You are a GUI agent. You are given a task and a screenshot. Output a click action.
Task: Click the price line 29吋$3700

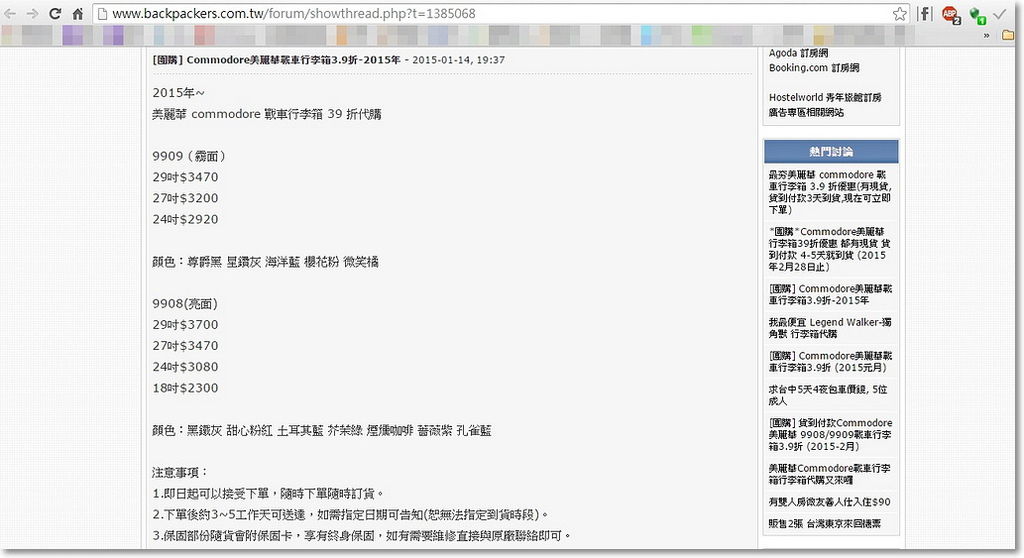[x=185, y=325]
